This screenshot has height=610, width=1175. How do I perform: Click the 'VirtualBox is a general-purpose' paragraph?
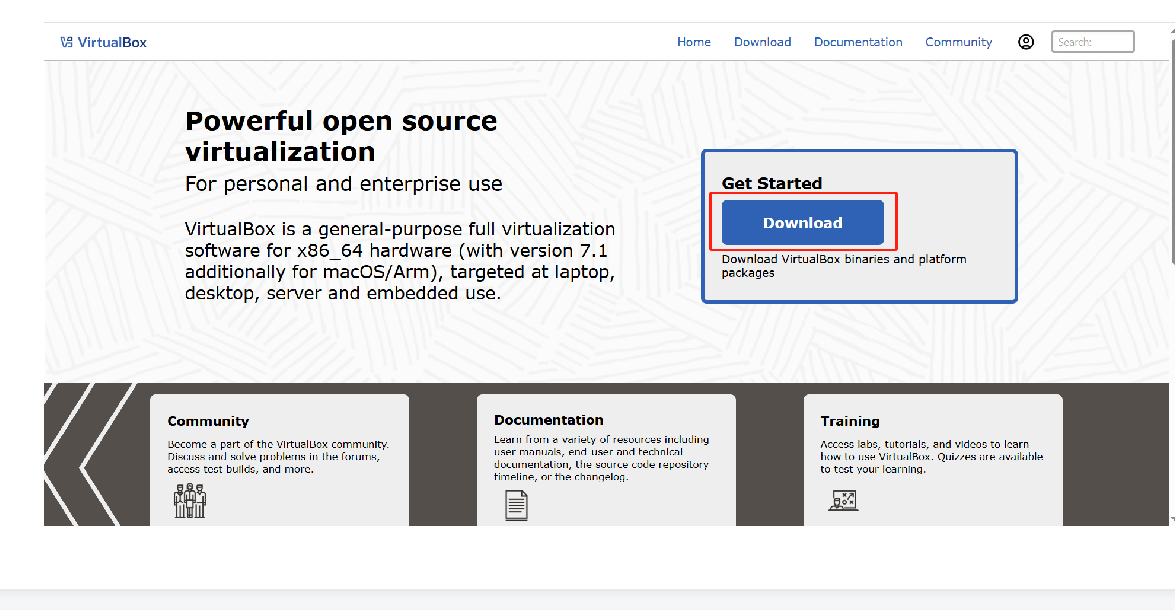pos(400,261)
